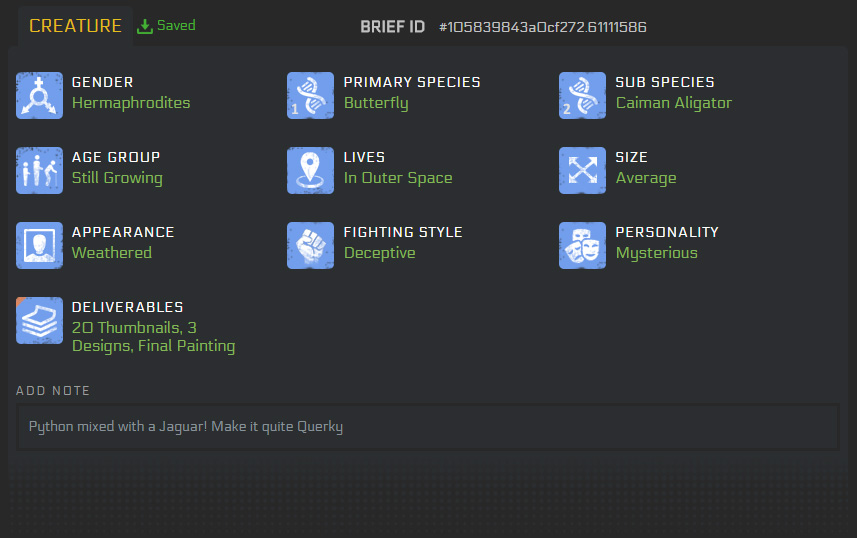Screen dimensions: 857x538
Task: Open the Lives location pin icon
Action: coord(310,171)
